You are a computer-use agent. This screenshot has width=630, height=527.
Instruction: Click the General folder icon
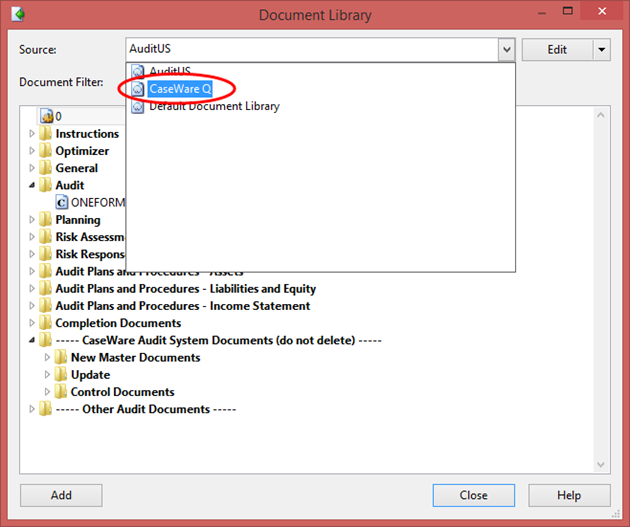[x=45, y=168]
